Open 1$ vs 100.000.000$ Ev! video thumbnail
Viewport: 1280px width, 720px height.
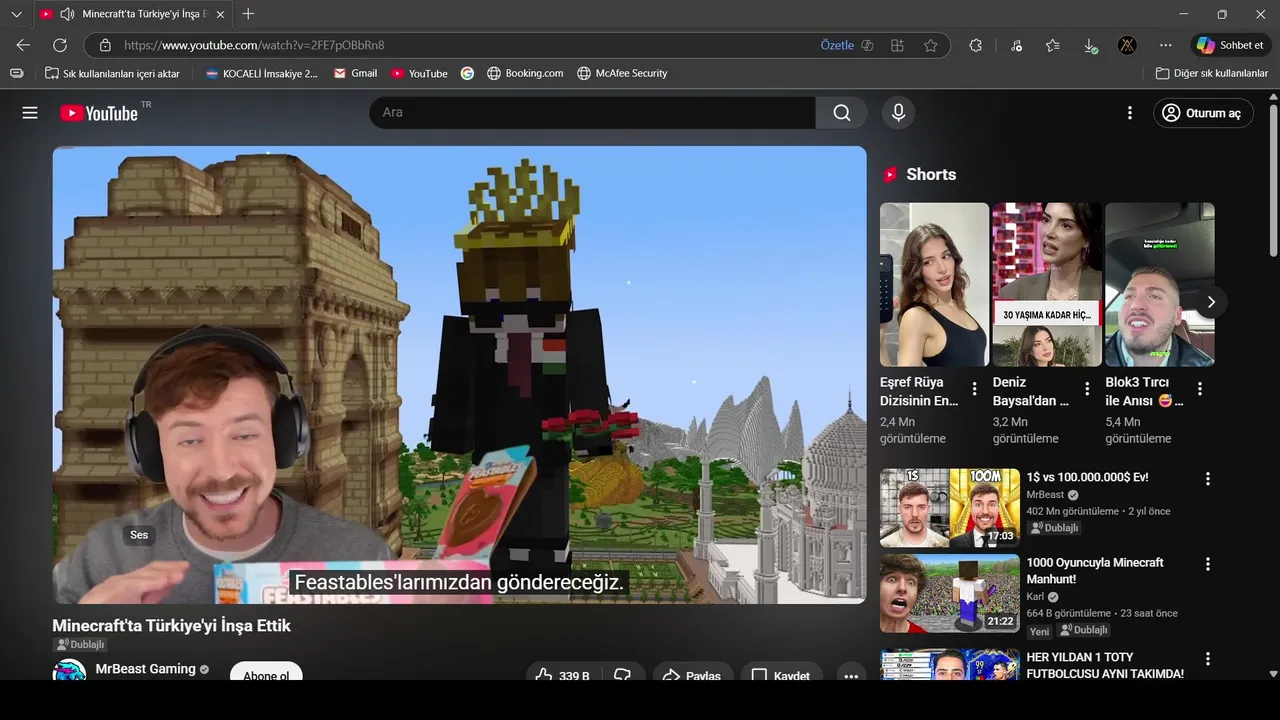tap(950, 508)
